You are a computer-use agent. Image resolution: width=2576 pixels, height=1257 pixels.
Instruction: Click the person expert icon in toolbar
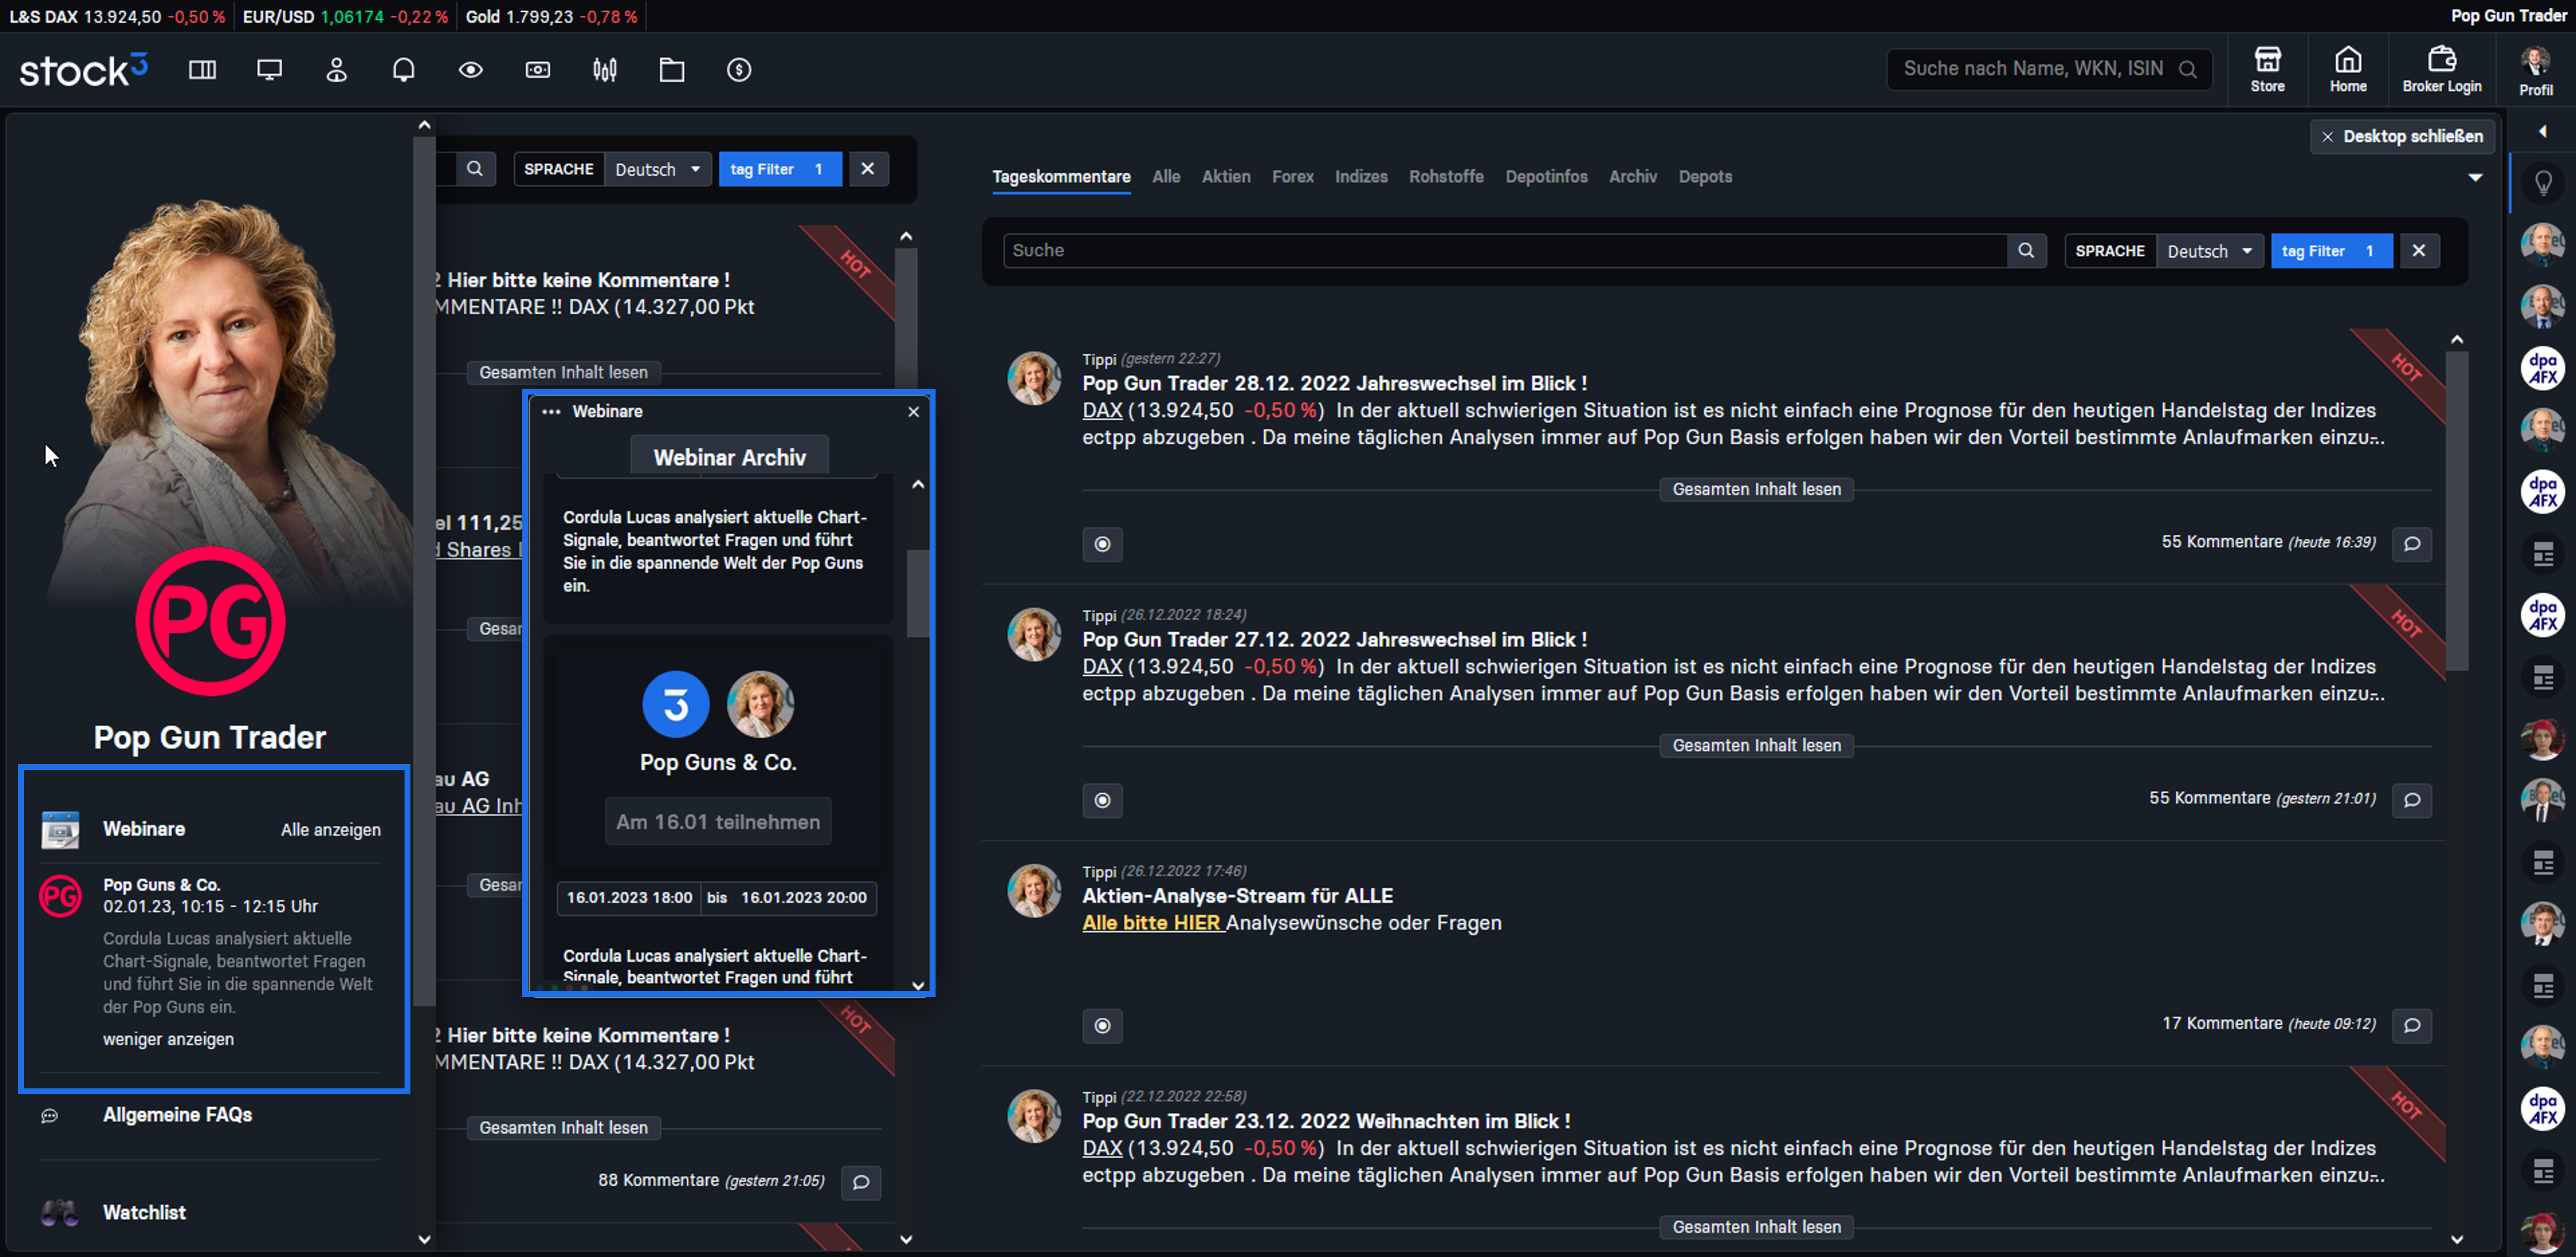point(337,70)
